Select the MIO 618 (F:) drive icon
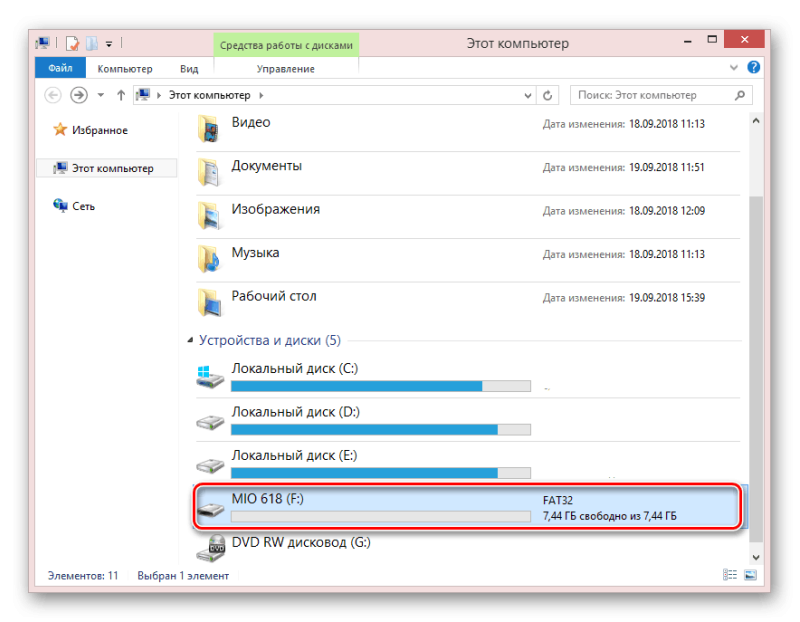The image size is (800, 622). click(210, 508)
